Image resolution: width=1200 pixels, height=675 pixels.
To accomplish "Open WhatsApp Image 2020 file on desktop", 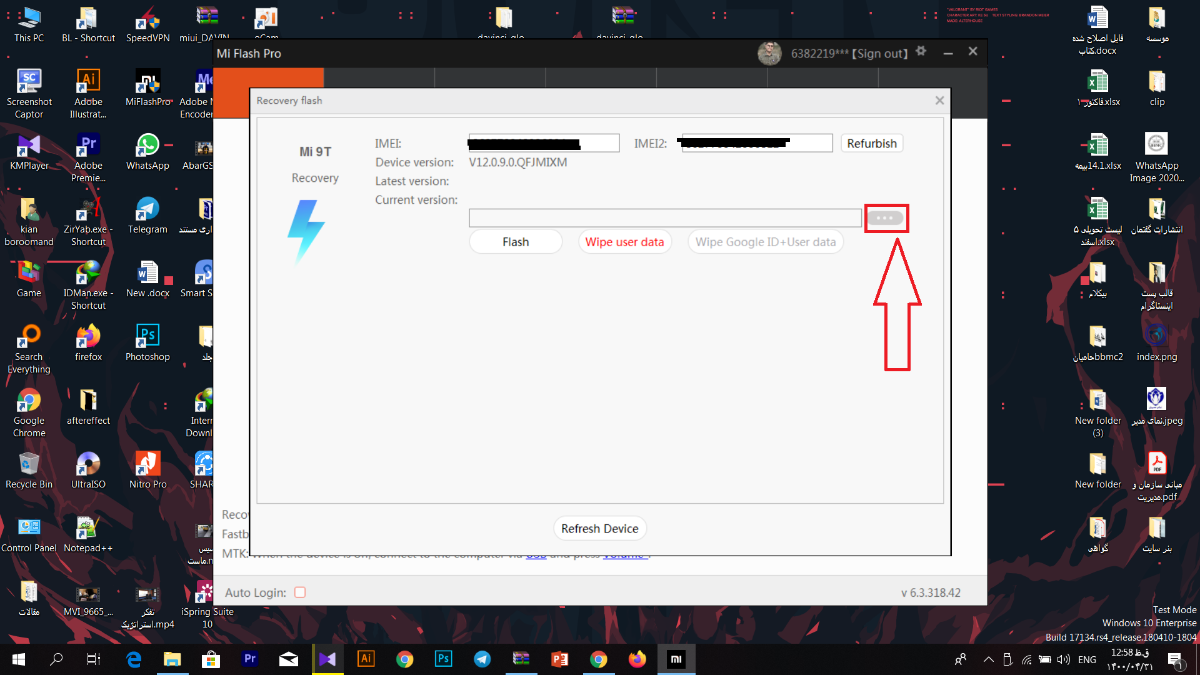I will click(x=1157, y=158).
